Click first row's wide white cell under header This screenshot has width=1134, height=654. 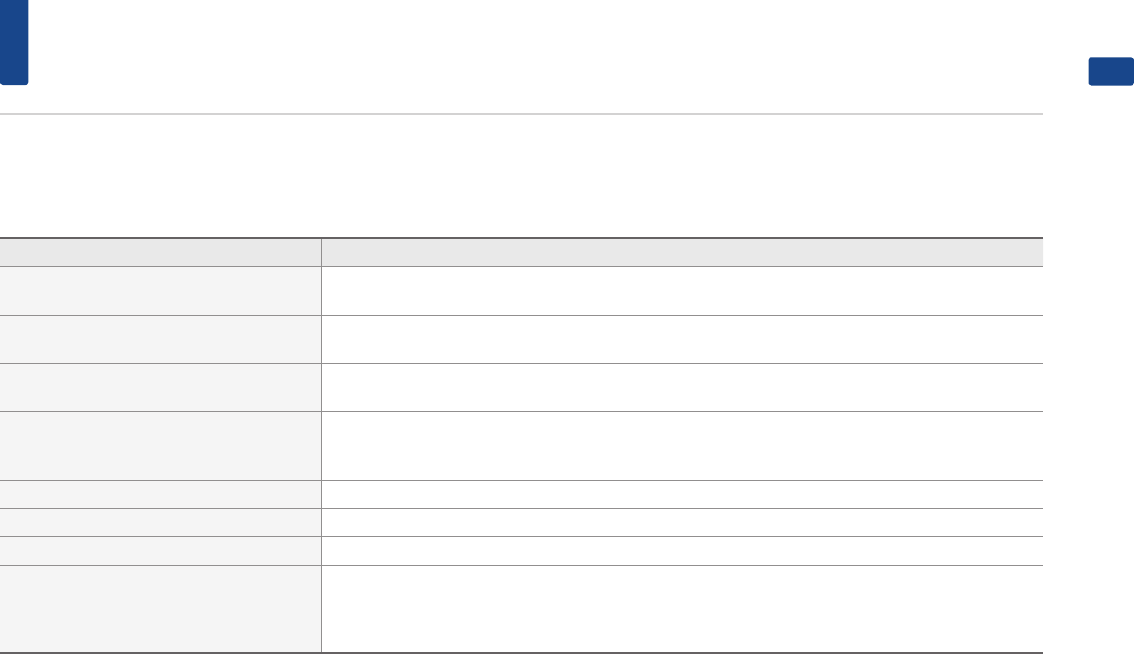682,291
